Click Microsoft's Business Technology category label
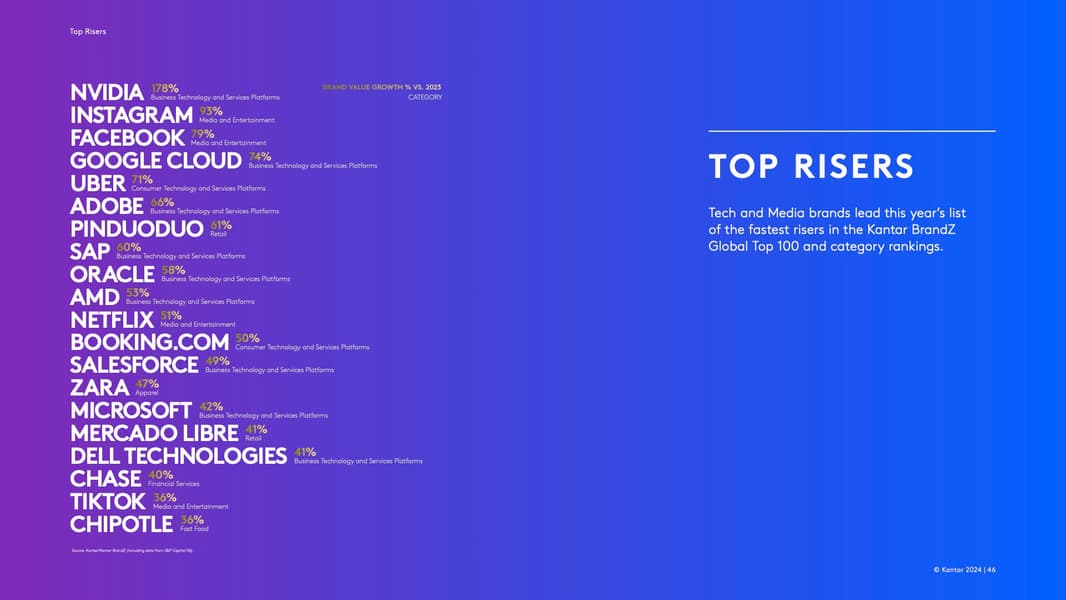This screenshot has width=1066, height=600. 263,416
